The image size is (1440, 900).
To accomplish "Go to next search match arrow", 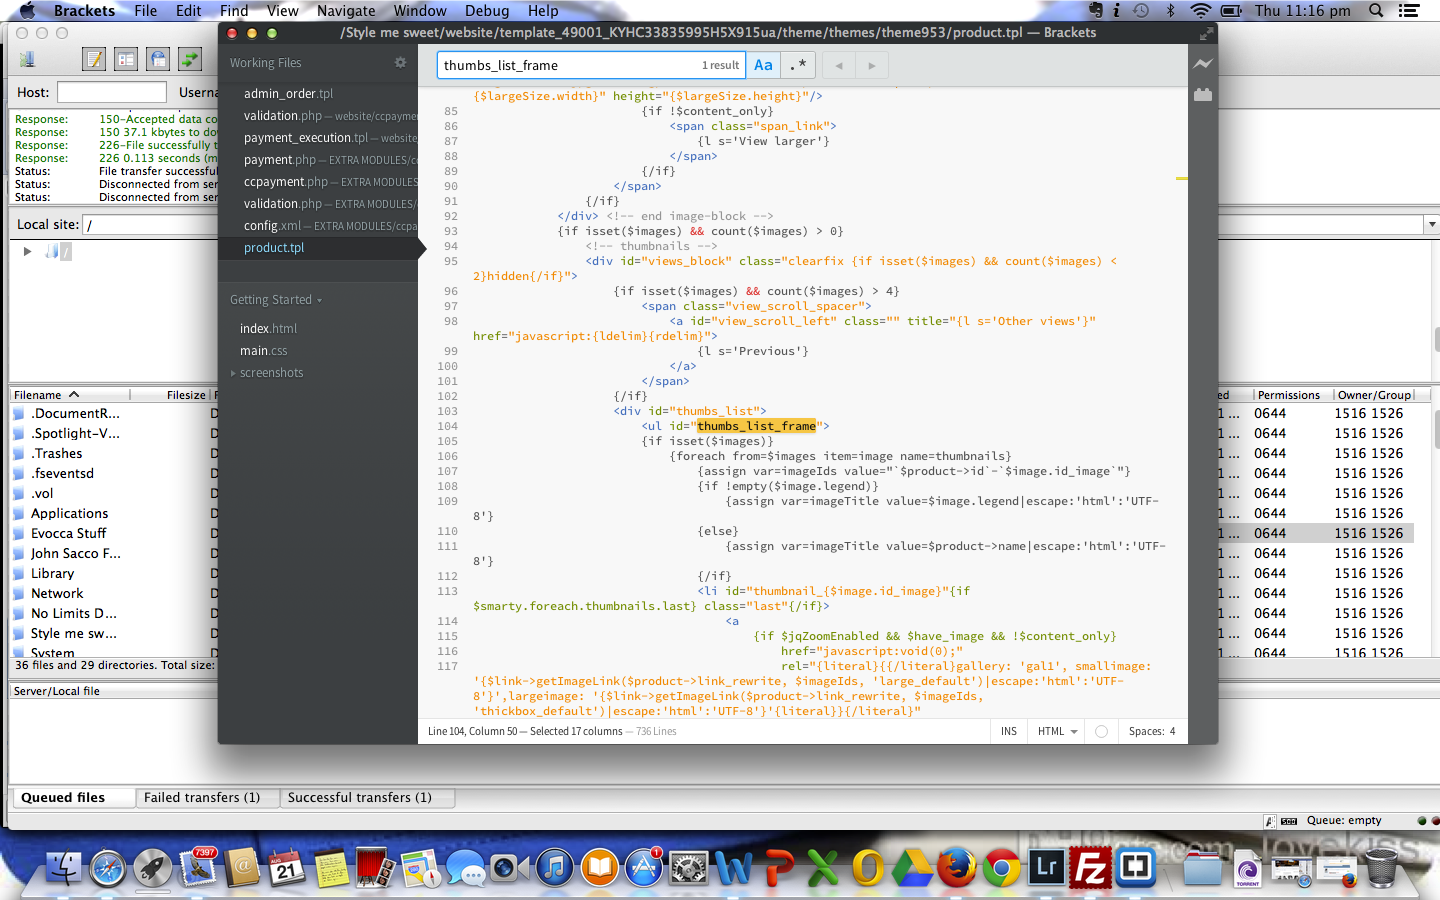I will 872,66.
